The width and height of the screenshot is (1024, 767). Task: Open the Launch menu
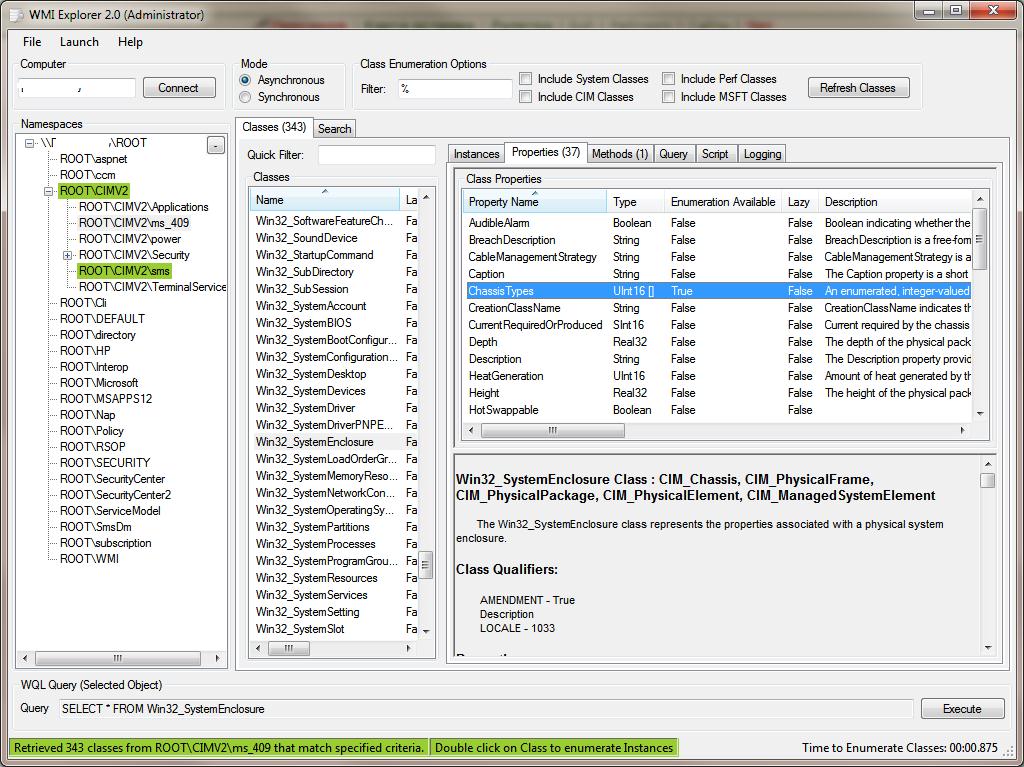(x=79, y=42)
